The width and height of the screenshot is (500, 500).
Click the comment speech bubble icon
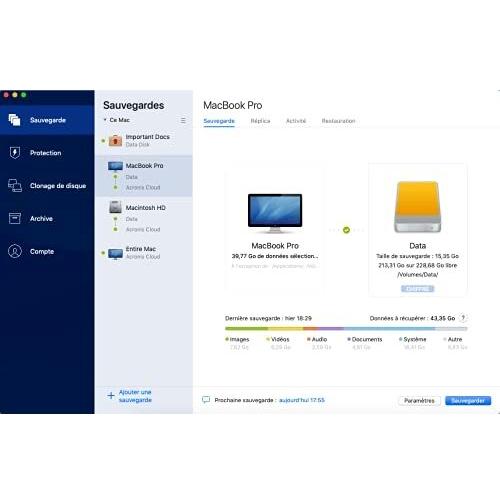206,400
